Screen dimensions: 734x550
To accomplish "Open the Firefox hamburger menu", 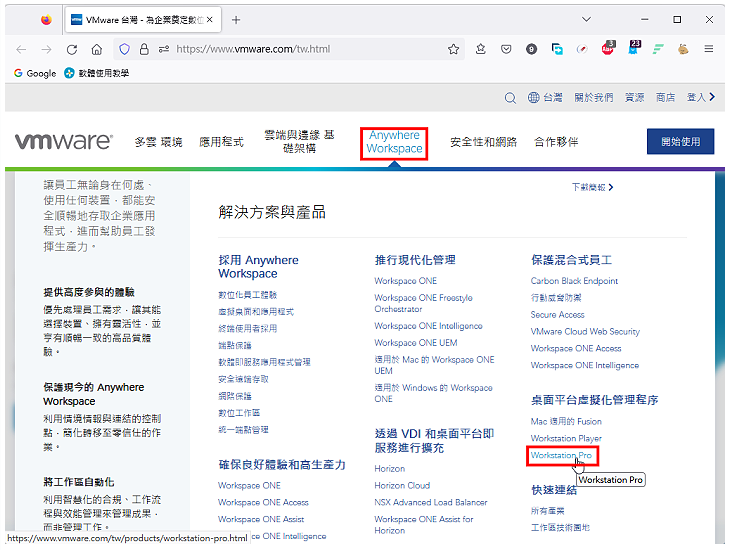I will [709, 49].
